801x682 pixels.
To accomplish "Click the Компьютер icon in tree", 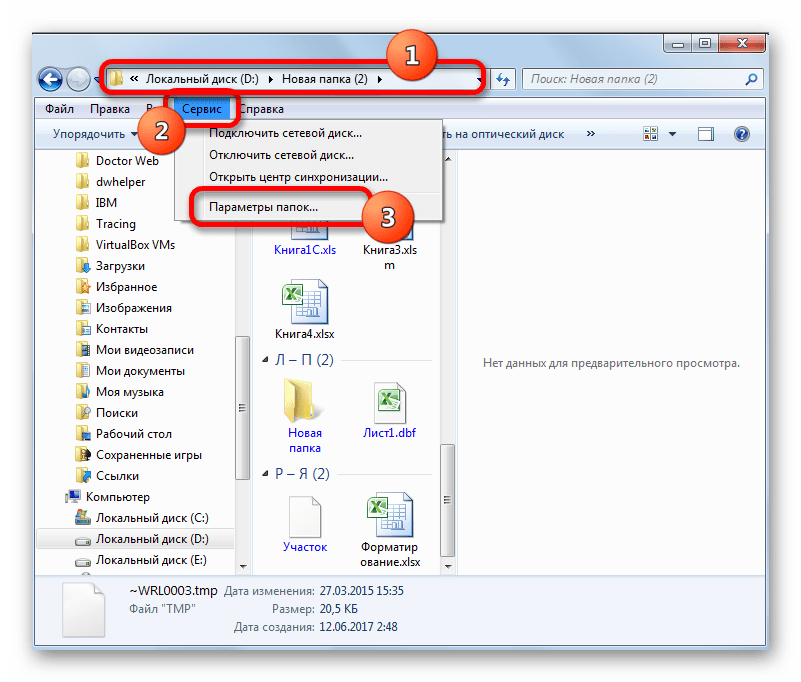I will point(73,497).
